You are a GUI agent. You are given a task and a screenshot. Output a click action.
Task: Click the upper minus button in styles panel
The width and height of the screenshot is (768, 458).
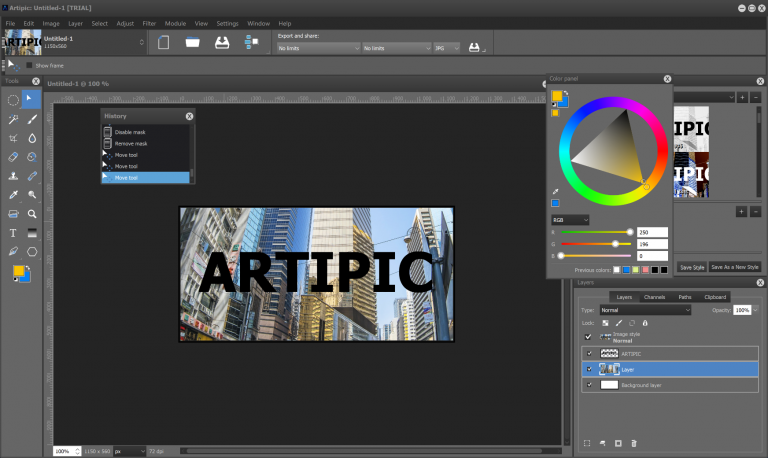[x=756, y=97]
